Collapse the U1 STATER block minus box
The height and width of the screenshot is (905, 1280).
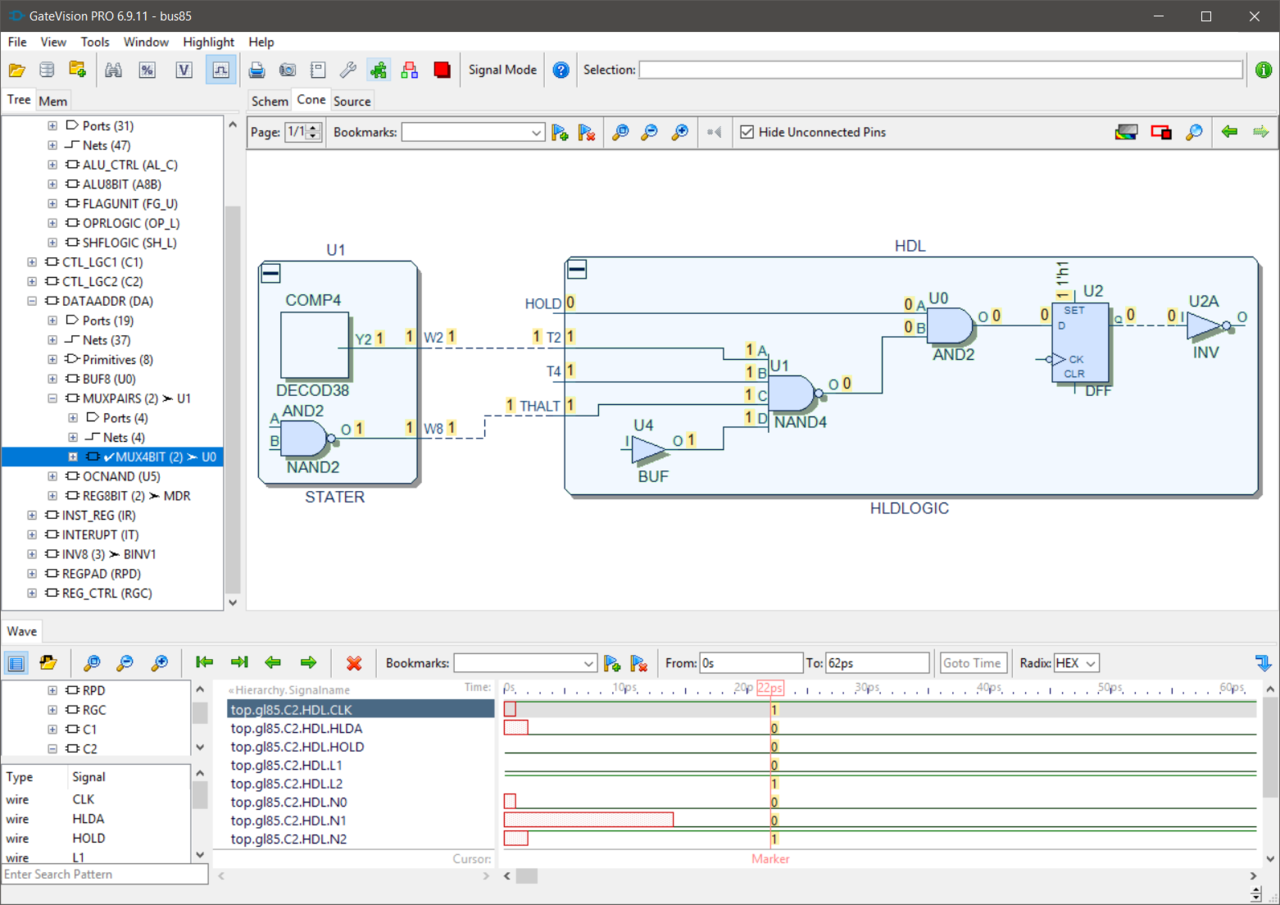point(270,274)
